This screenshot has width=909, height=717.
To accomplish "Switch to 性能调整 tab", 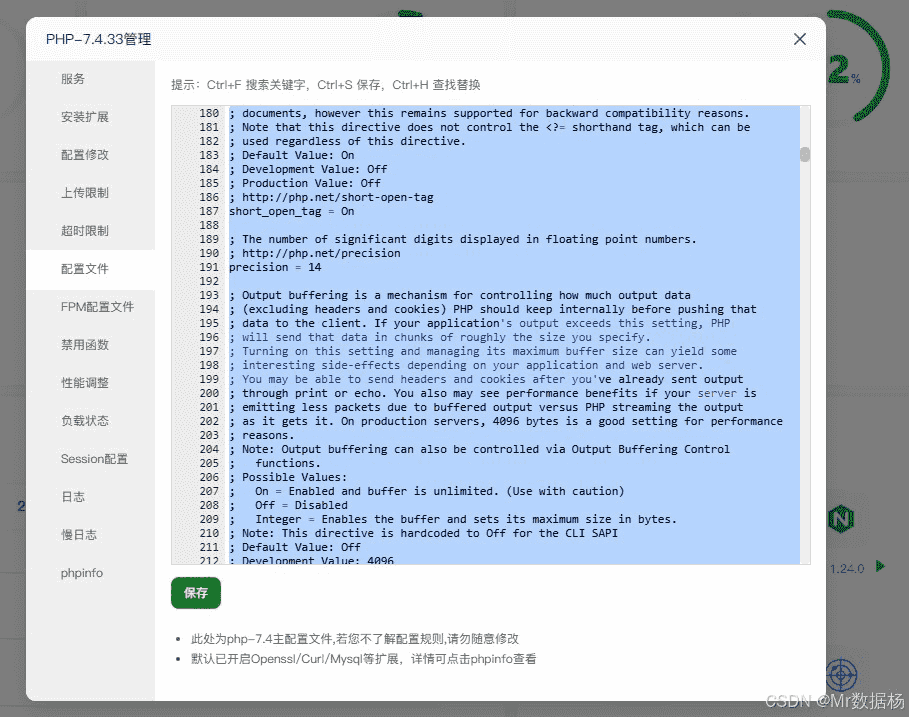I will [85, 383].
